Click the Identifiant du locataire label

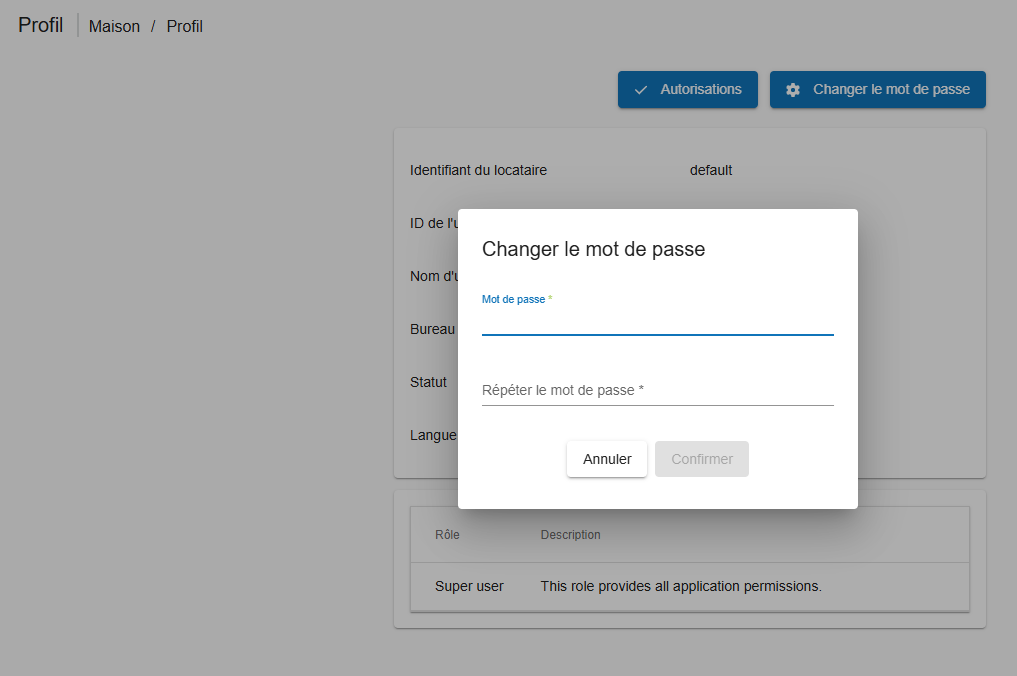478,170
